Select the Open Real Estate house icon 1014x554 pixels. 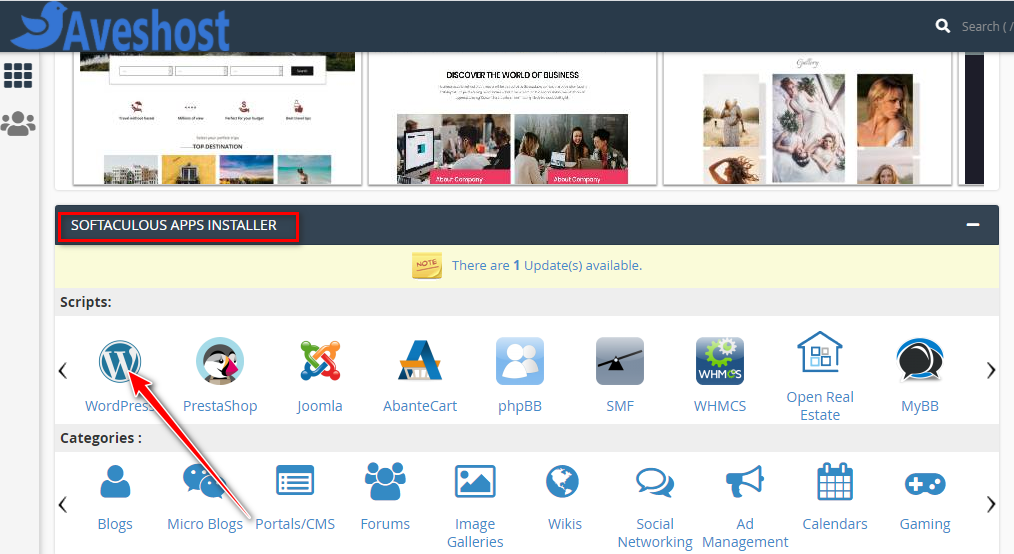(x=820, y=352)
